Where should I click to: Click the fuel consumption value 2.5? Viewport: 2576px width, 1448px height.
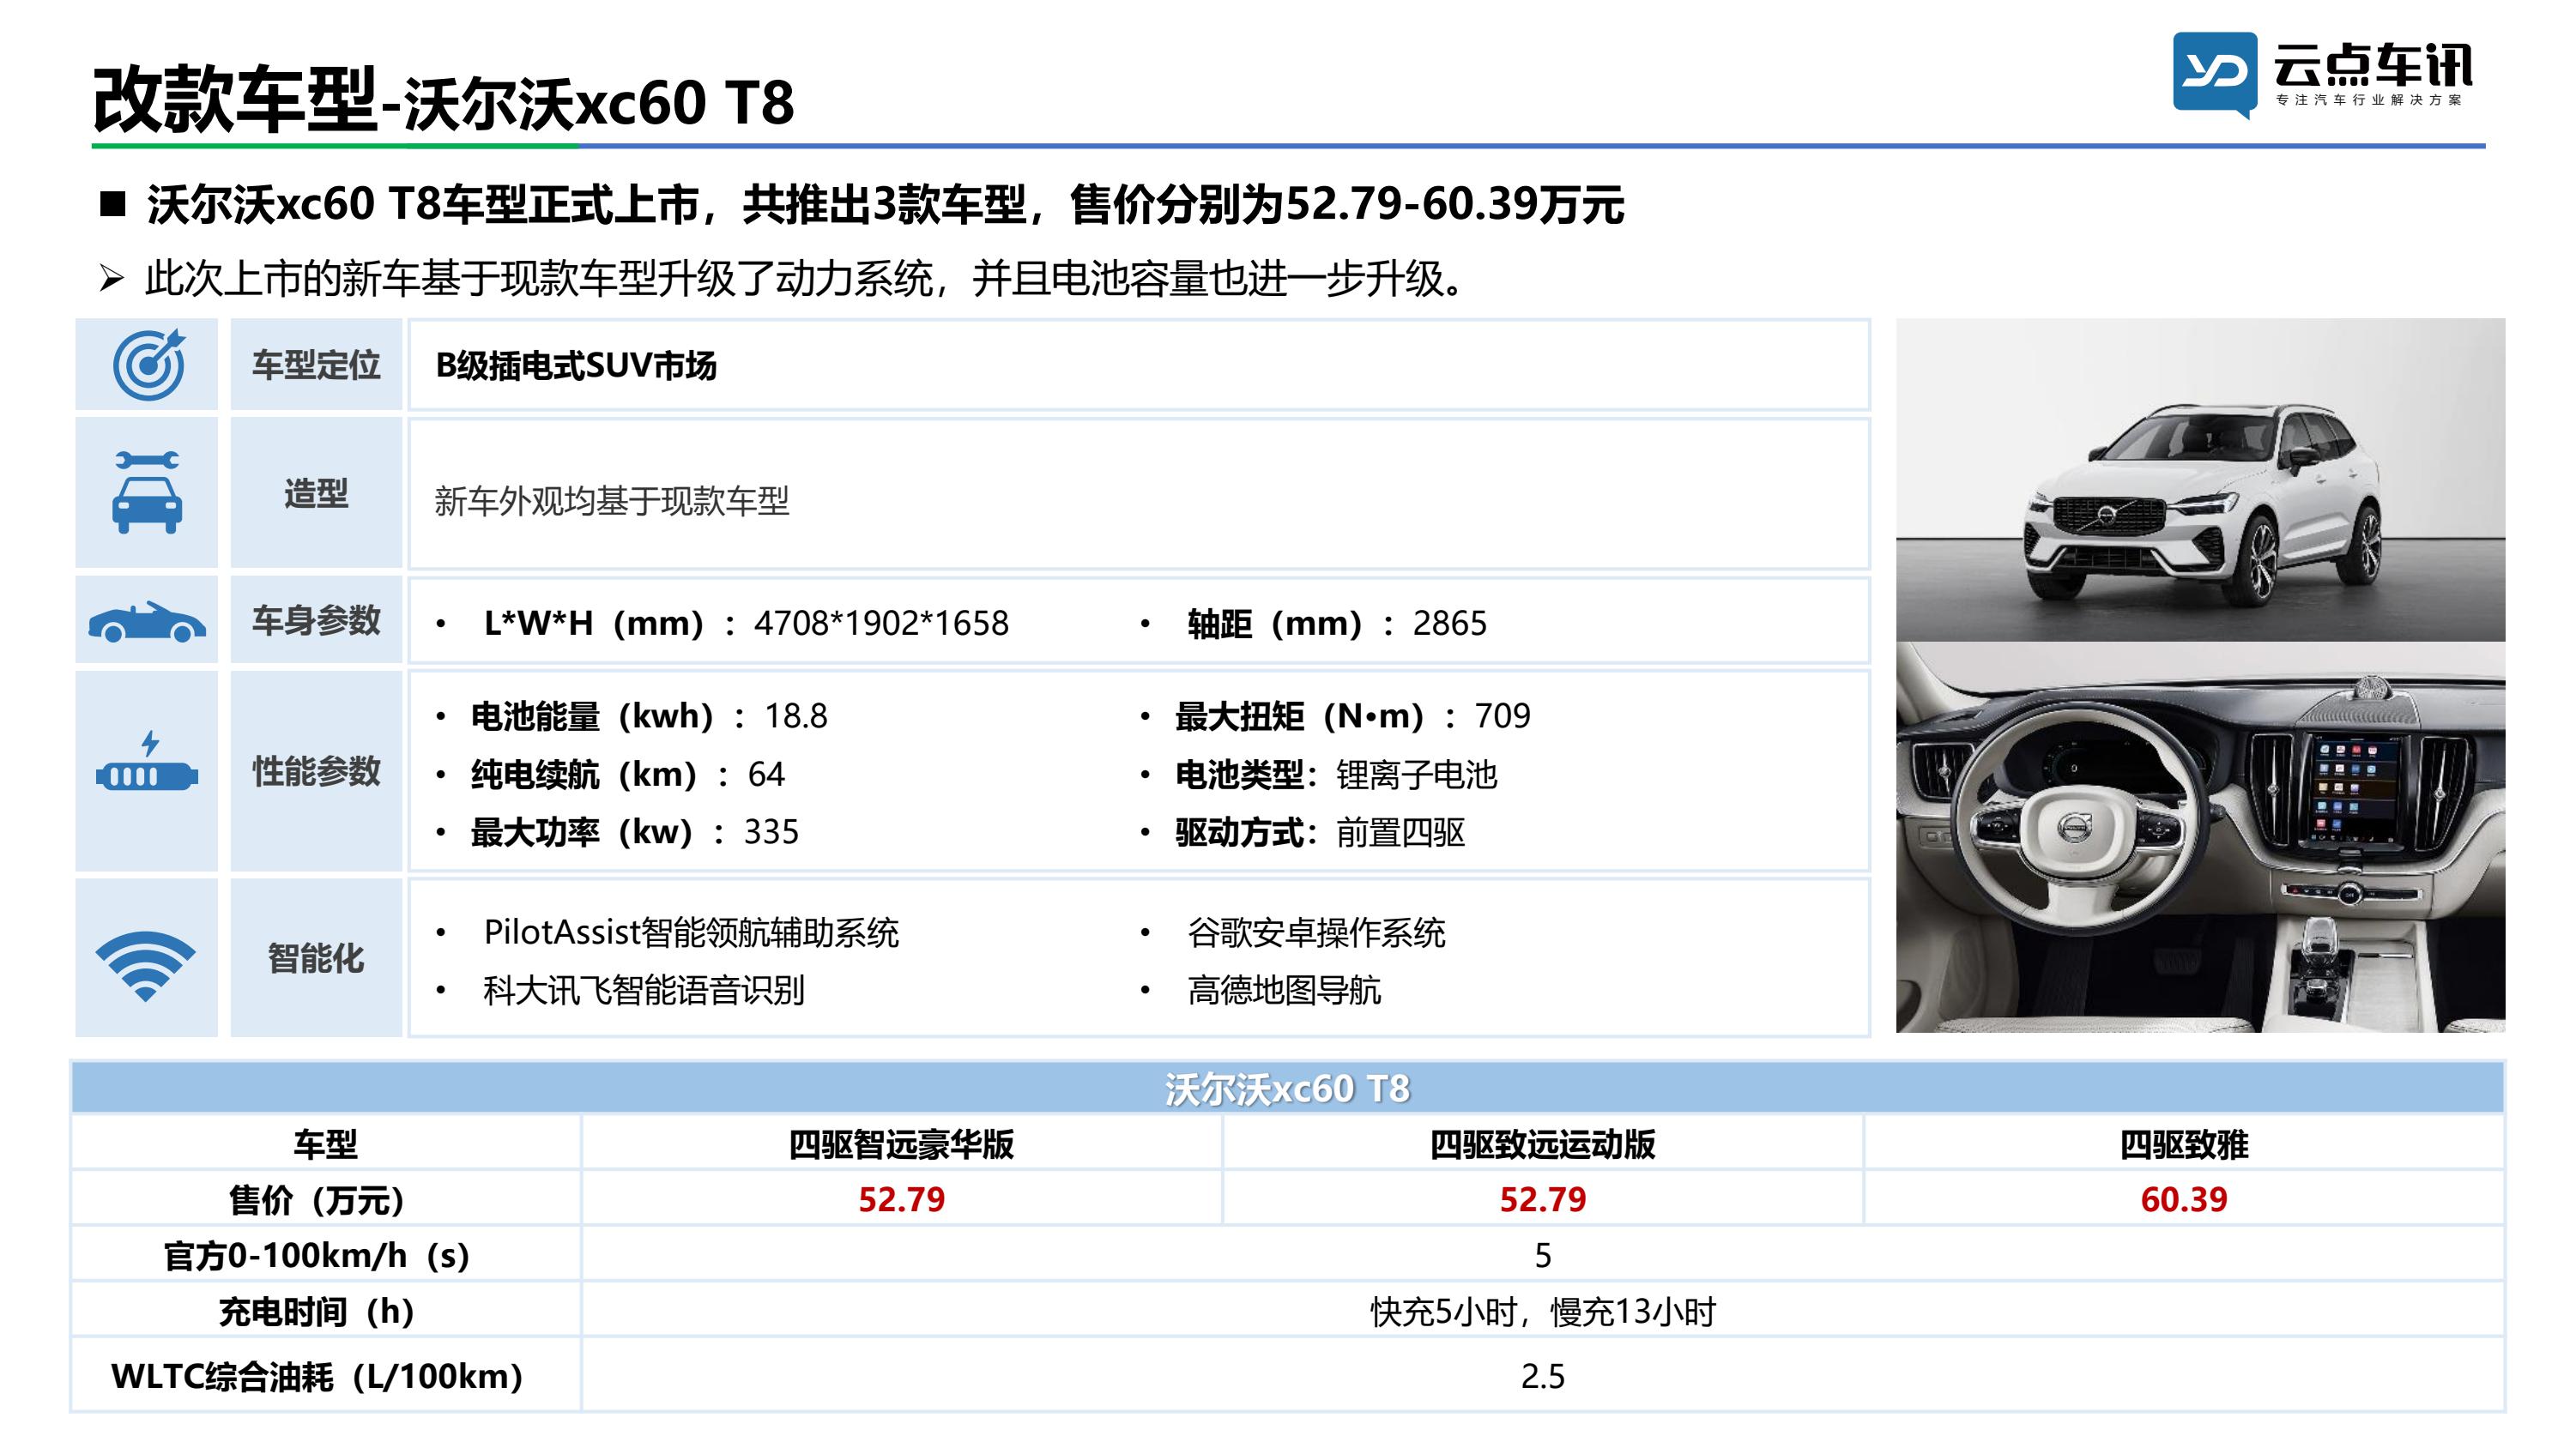coord(1542,1376)
